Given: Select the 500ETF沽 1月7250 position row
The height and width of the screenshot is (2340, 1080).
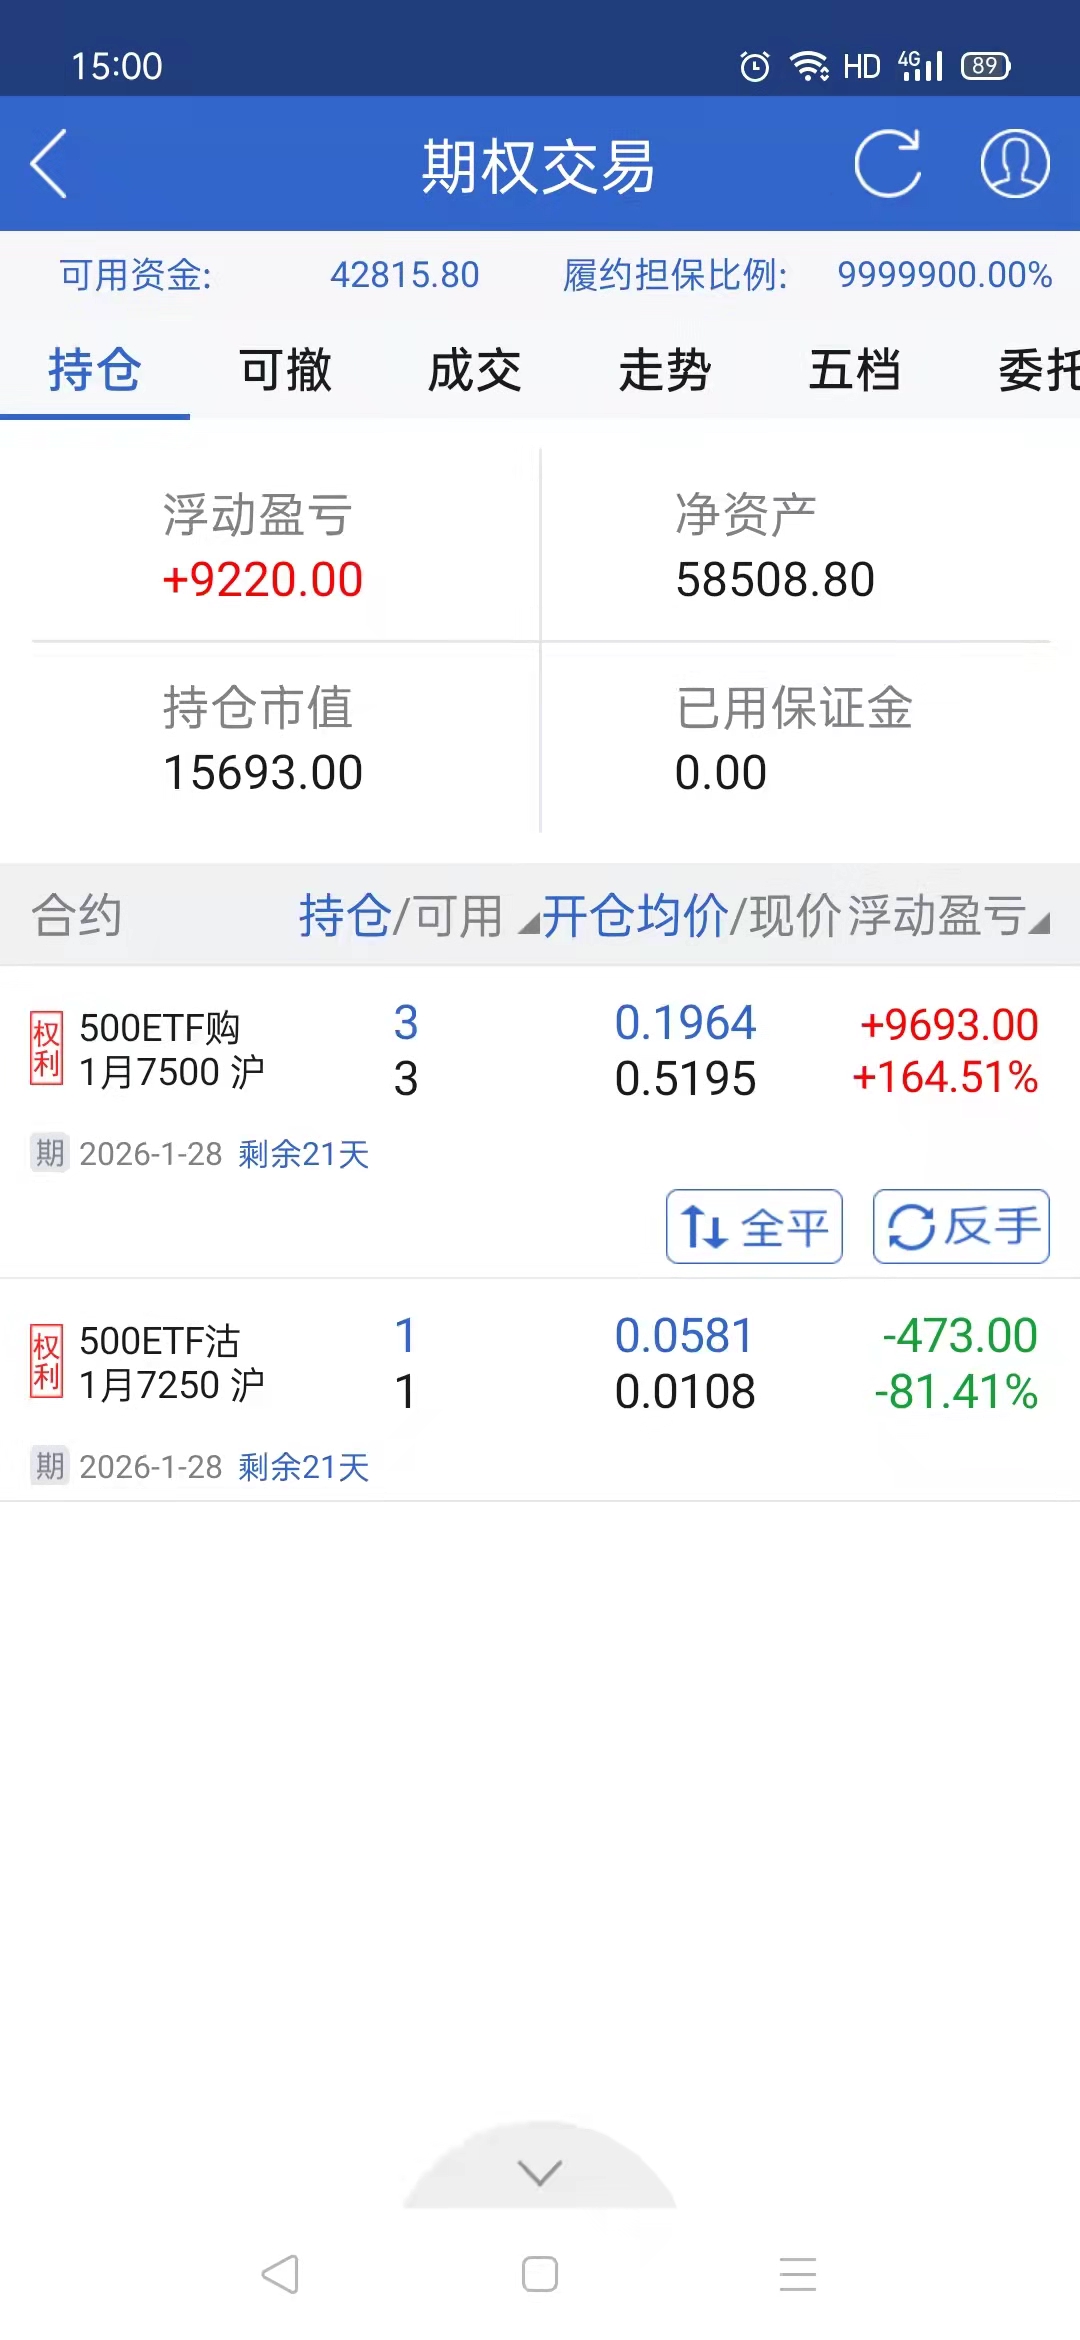Looking at the screenshot, I should pyautogui.click(x=540, y=1365).
